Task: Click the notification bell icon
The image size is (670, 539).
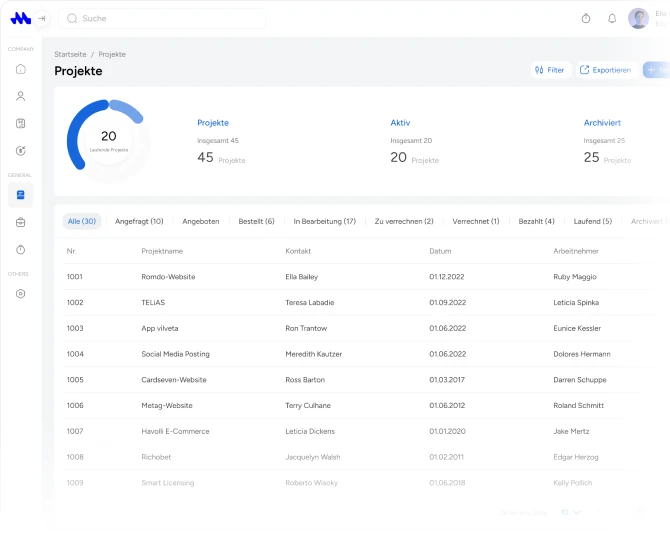Action: coord(612,18)
